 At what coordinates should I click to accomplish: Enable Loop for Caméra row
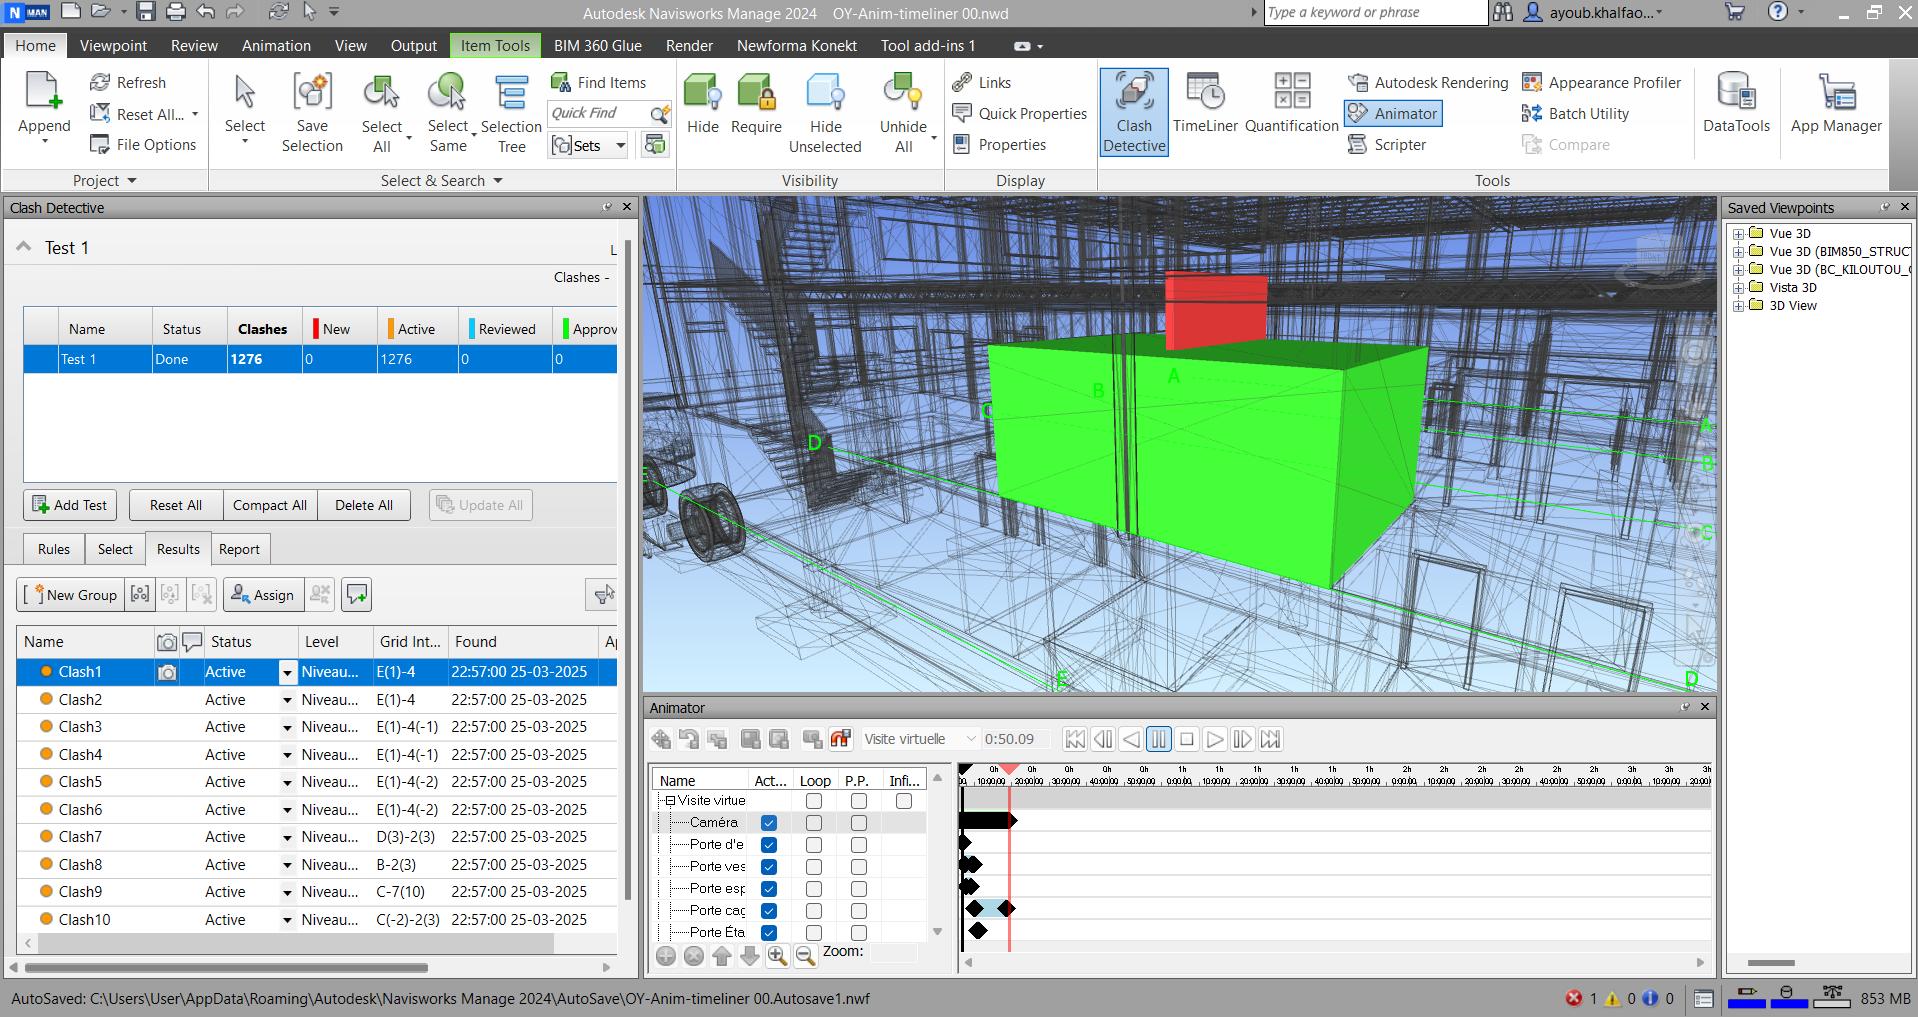pos(814,823)
